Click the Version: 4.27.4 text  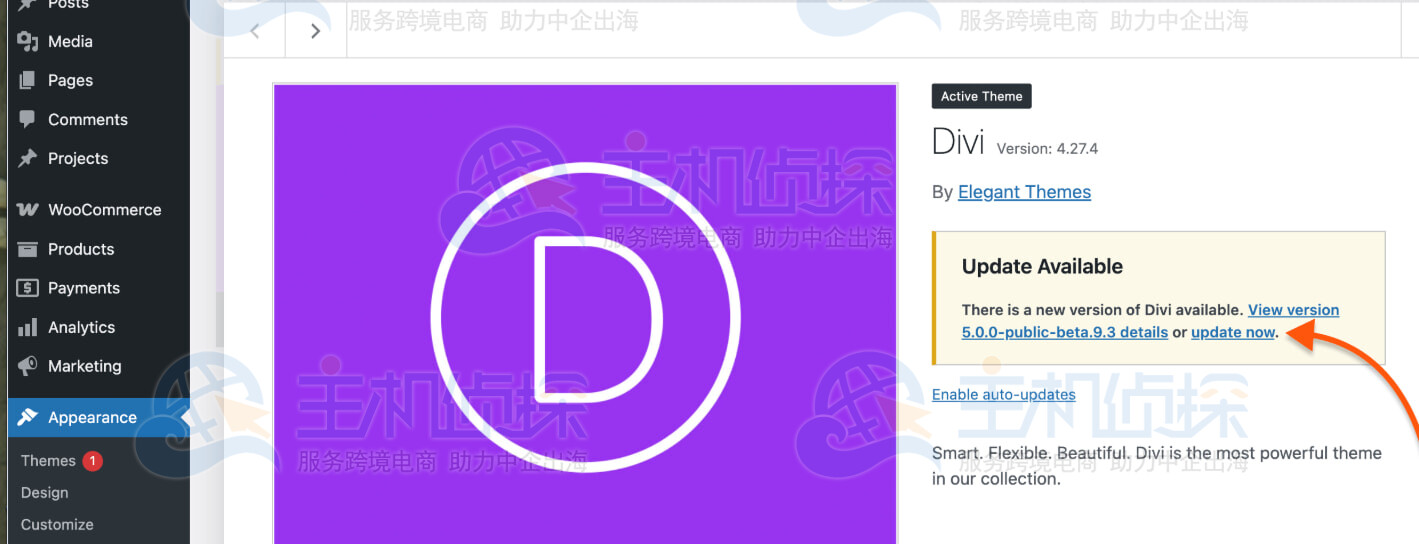pos(1047,148)
